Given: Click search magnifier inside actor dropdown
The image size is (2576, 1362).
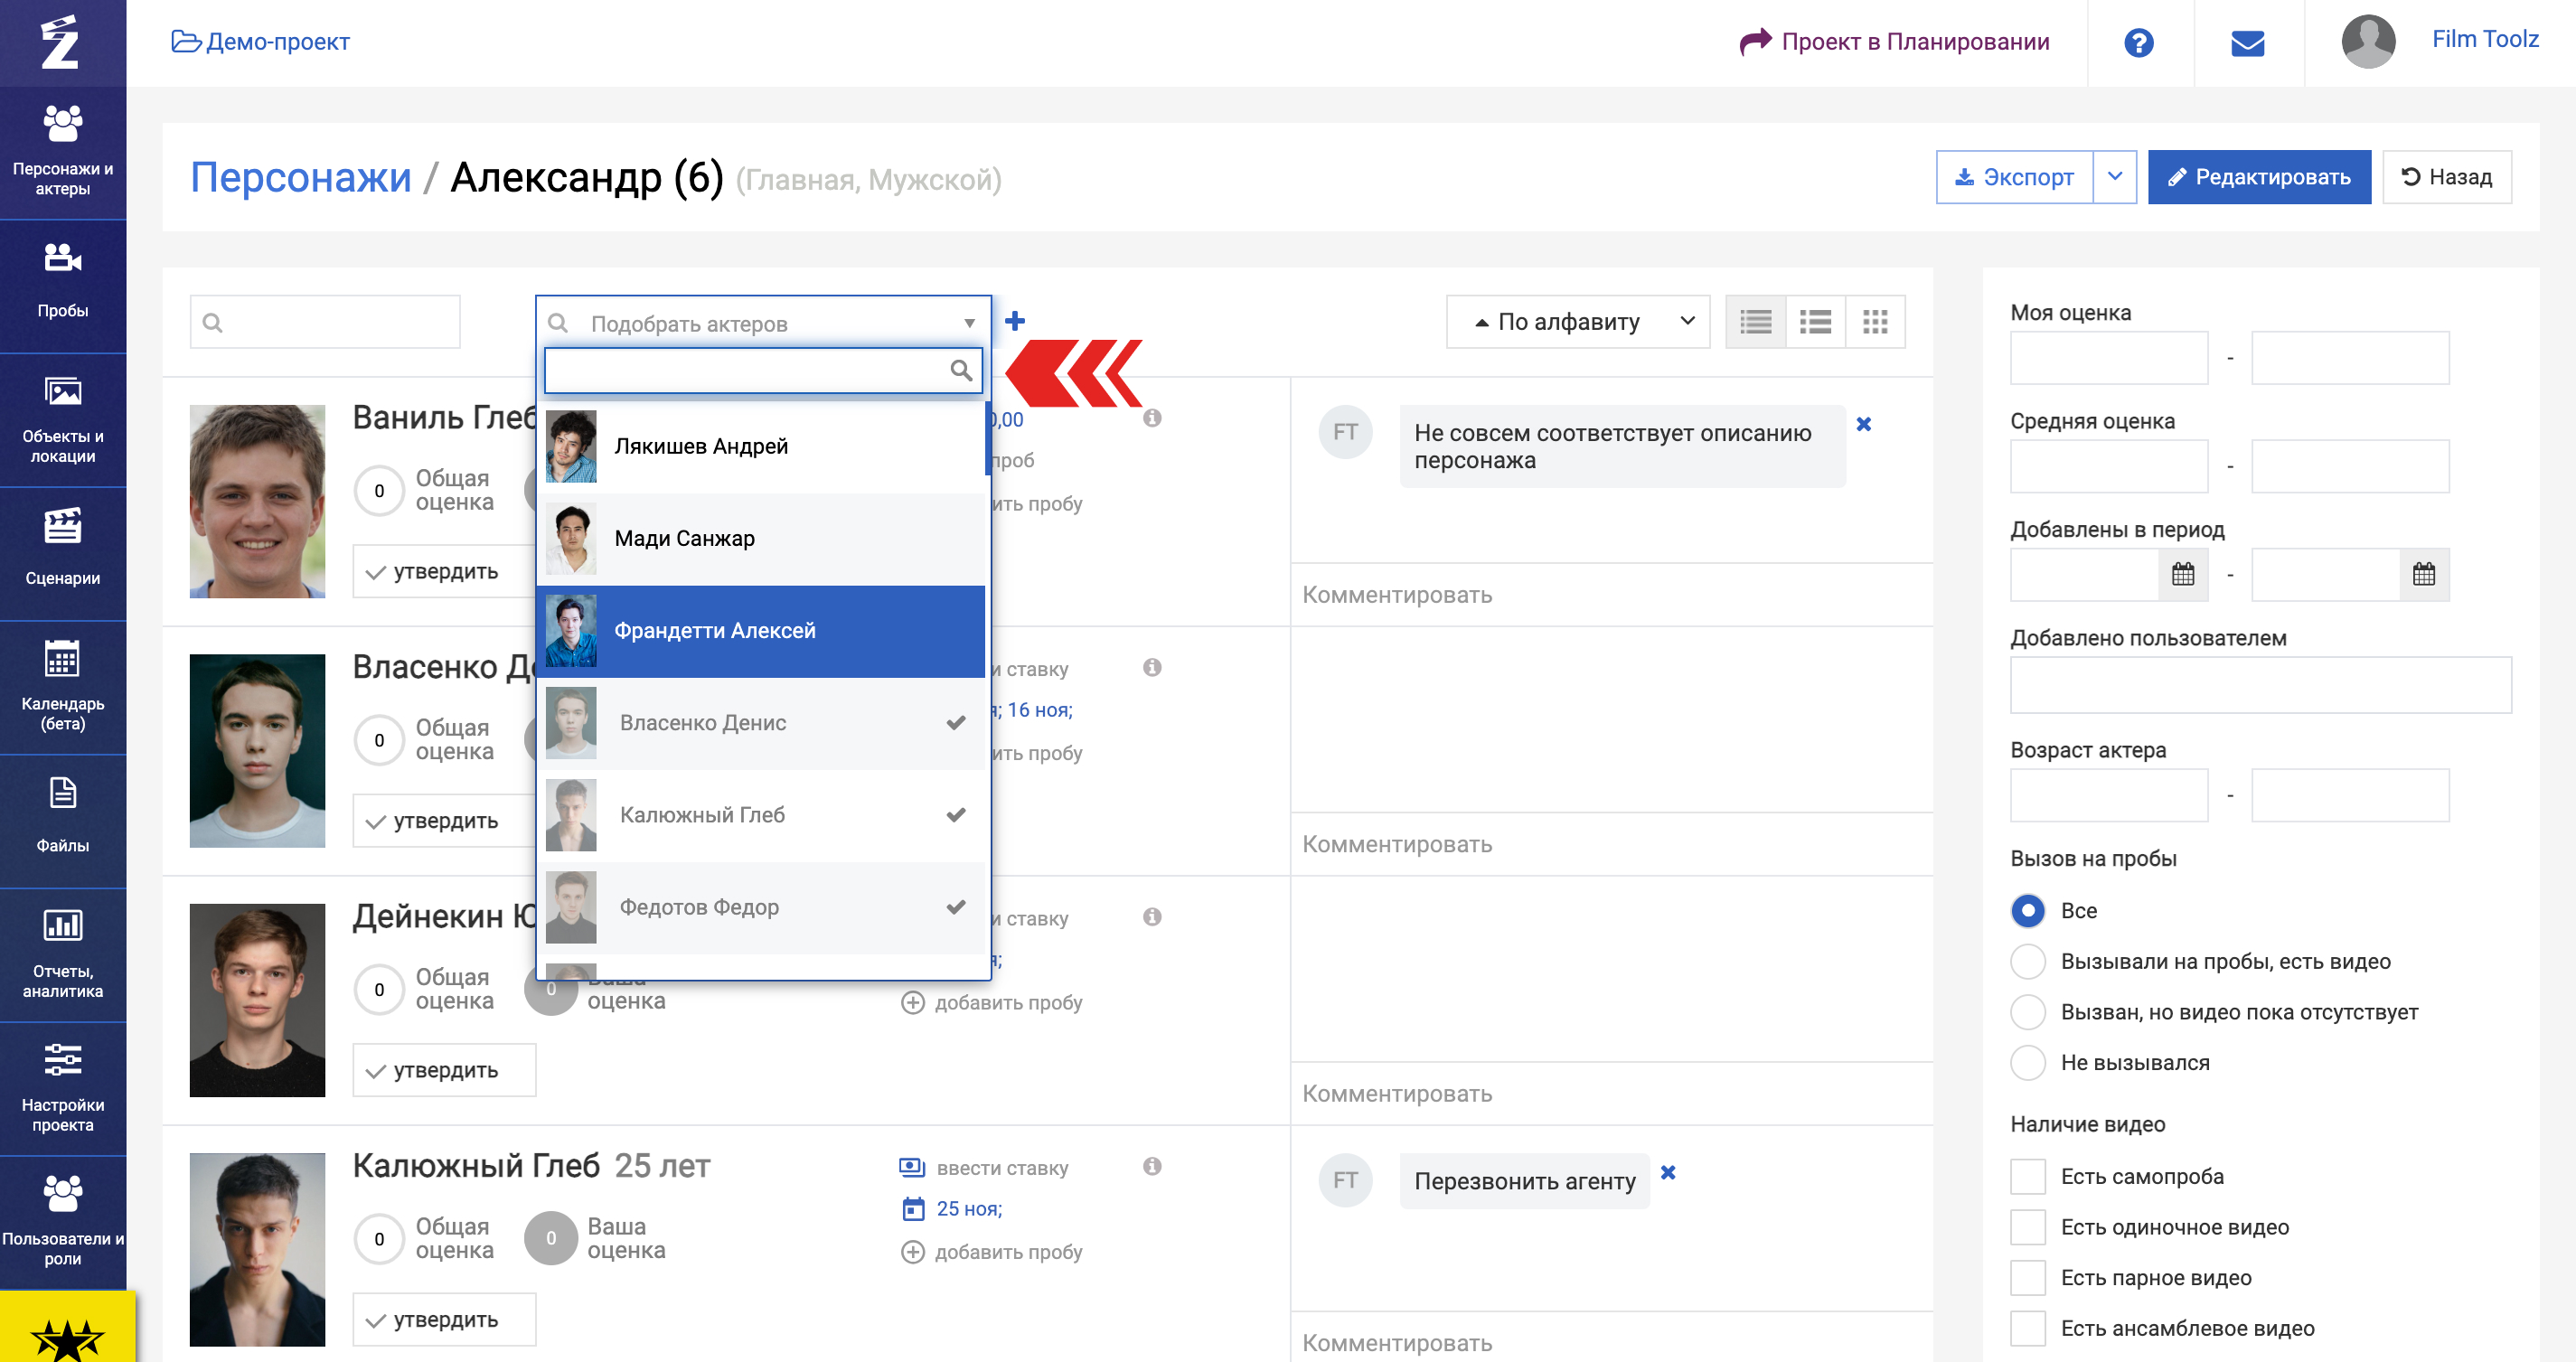Looking at the screenshot, I should [960, 371].
